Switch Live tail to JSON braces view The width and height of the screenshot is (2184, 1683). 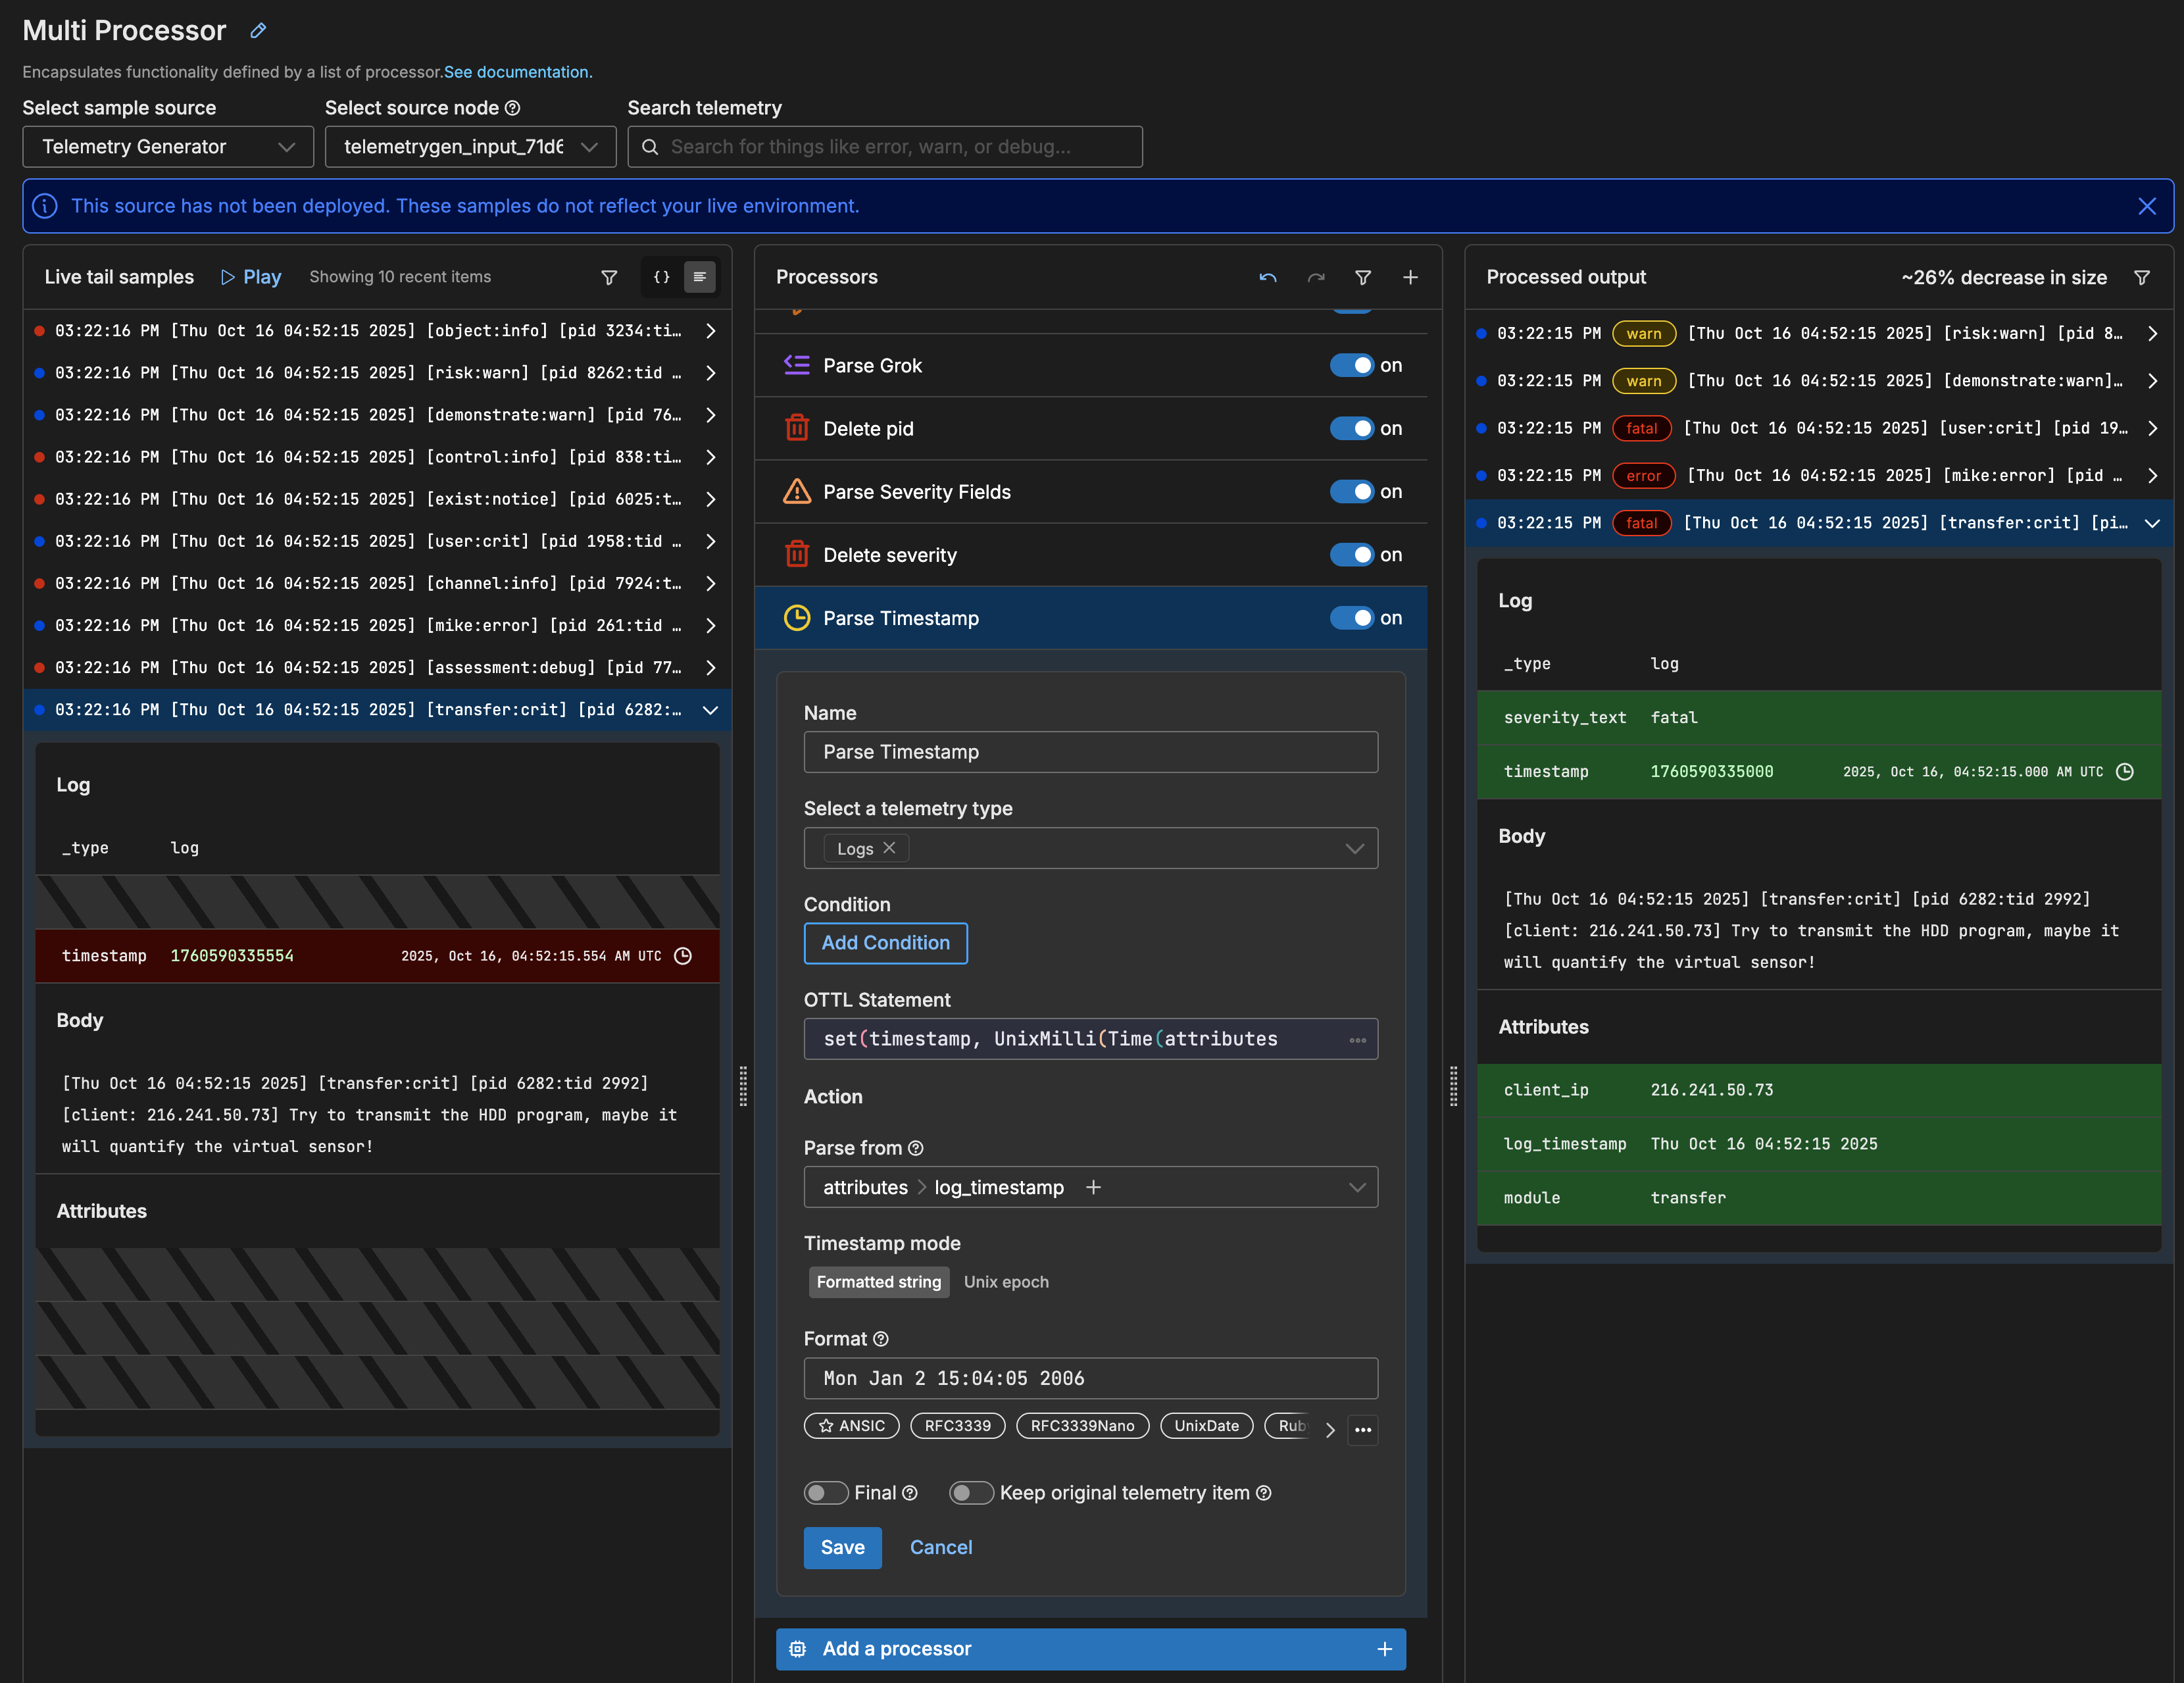(661, 277)
